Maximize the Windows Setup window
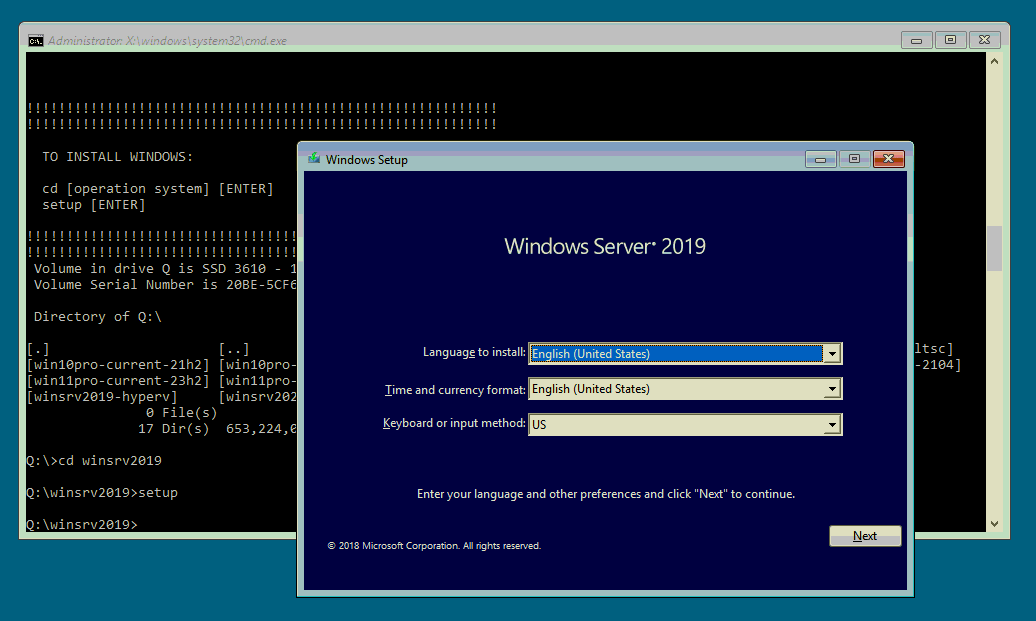The image size is (1036, 621). click(x=853, y=159)
